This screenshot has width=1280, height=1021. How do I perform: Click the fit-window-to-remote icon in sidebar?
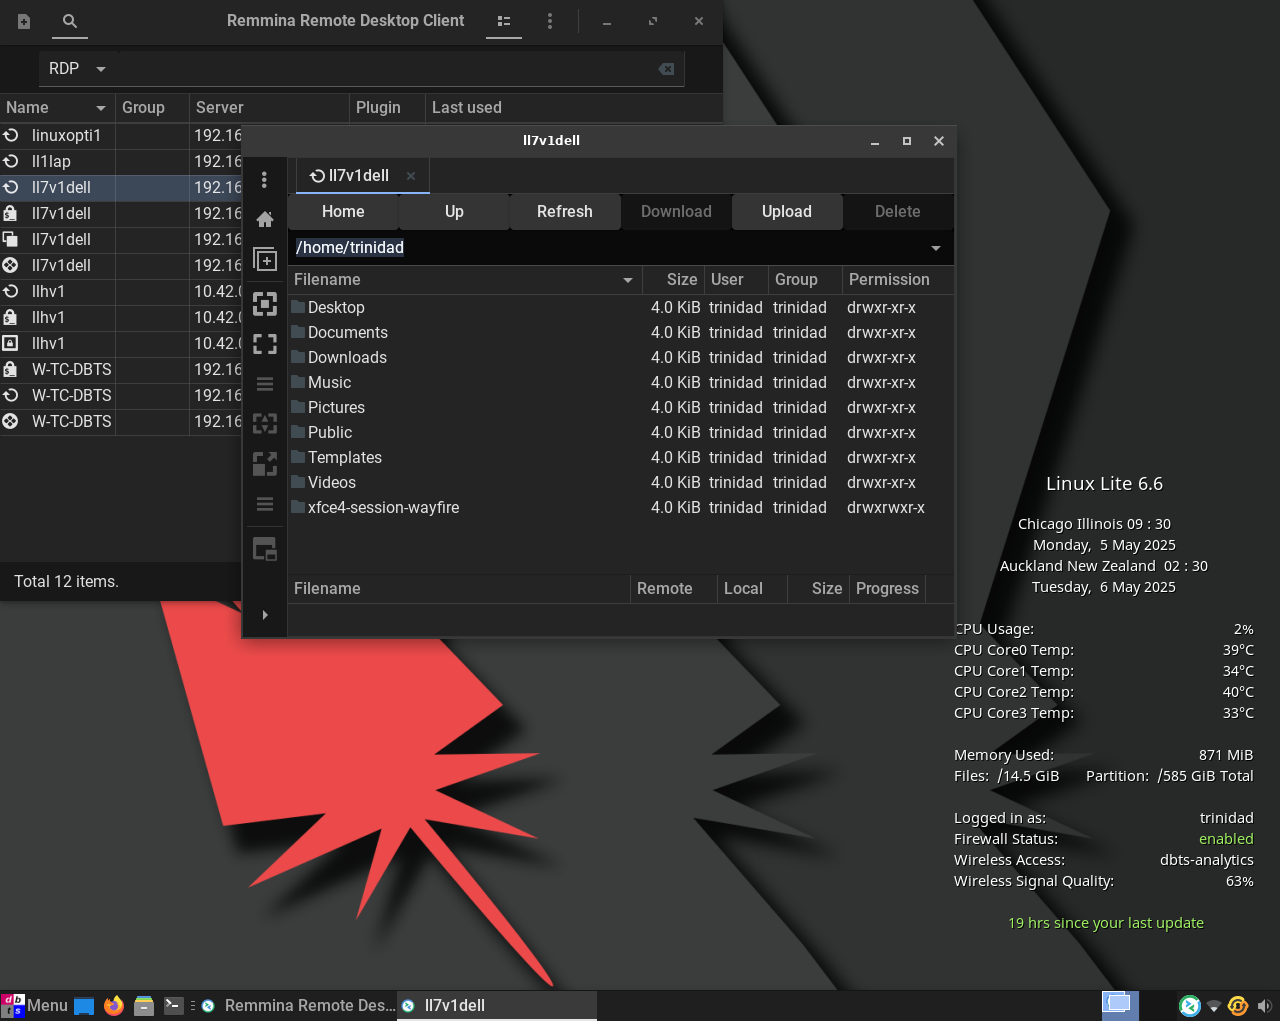point(265,304)
